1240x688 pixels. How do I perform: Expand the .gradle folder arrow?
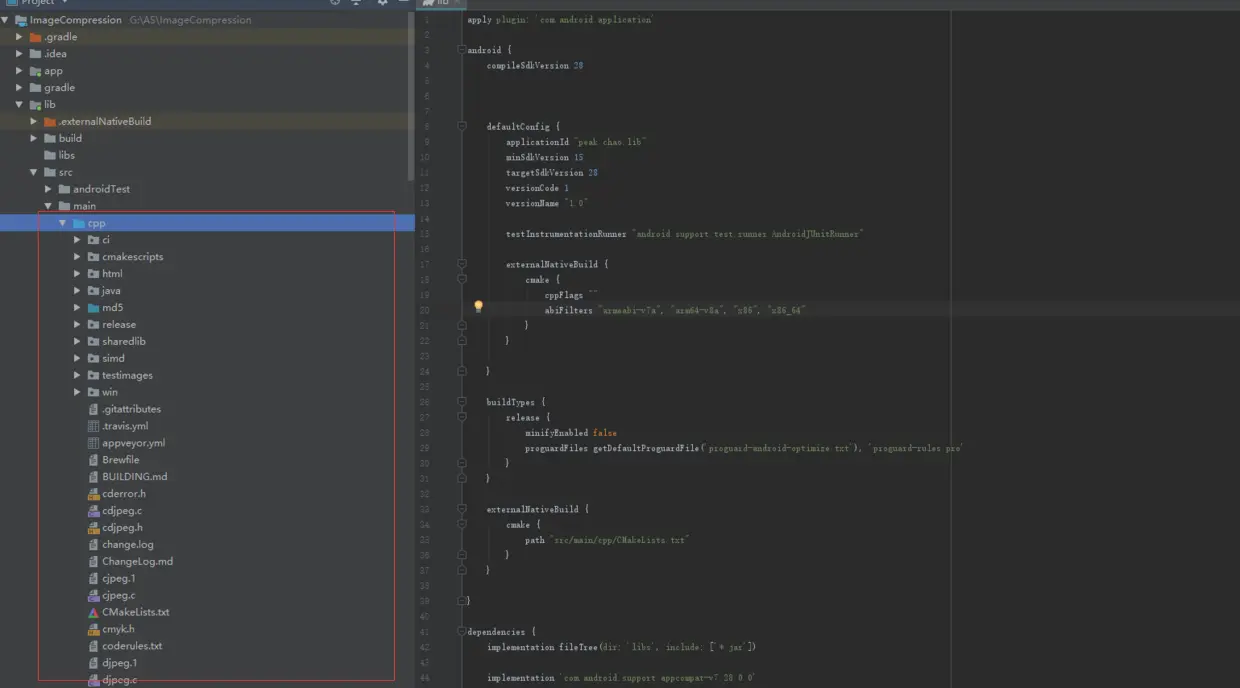point(20,37)
